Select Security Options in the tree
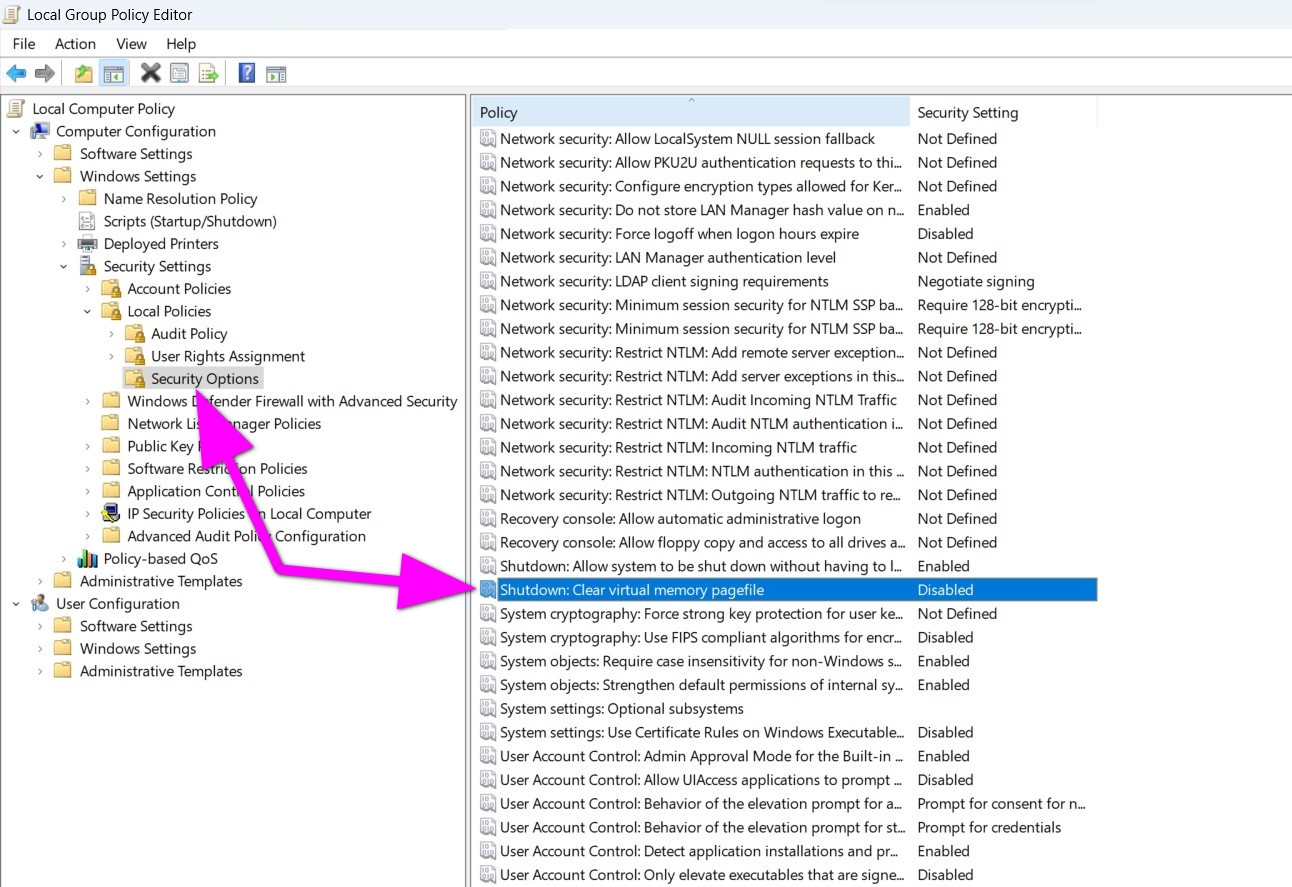The image size is (1292, 887). click(x=205, y=378)
